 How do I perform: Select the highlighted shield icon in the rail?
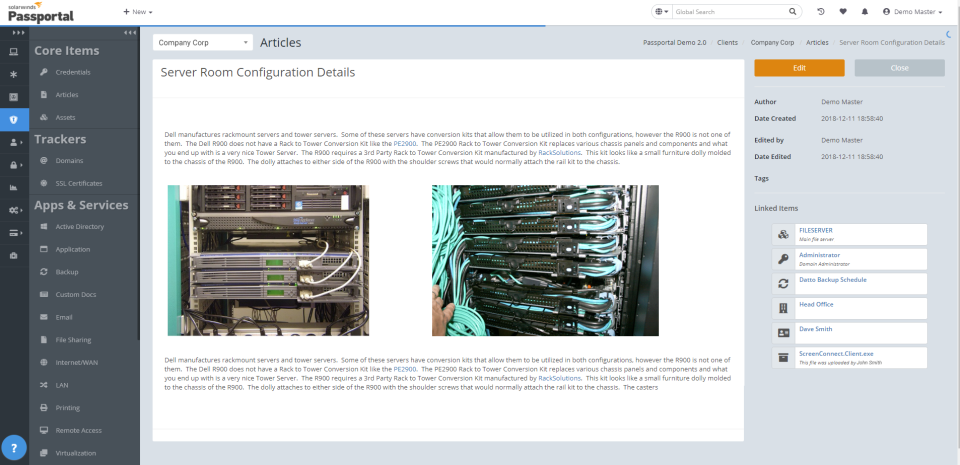(x=13, y=120)
